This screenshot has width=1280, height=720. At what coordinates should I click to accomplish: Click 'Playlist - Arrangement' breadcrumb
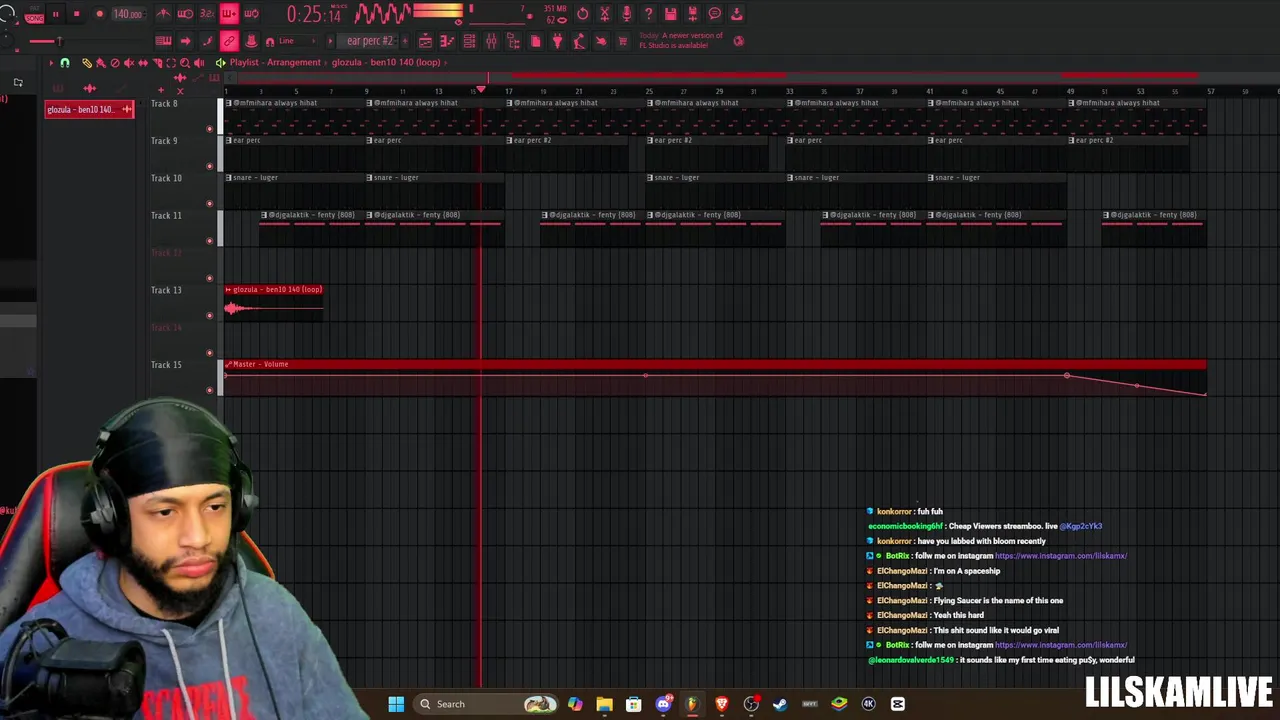[x=275, y=62]
